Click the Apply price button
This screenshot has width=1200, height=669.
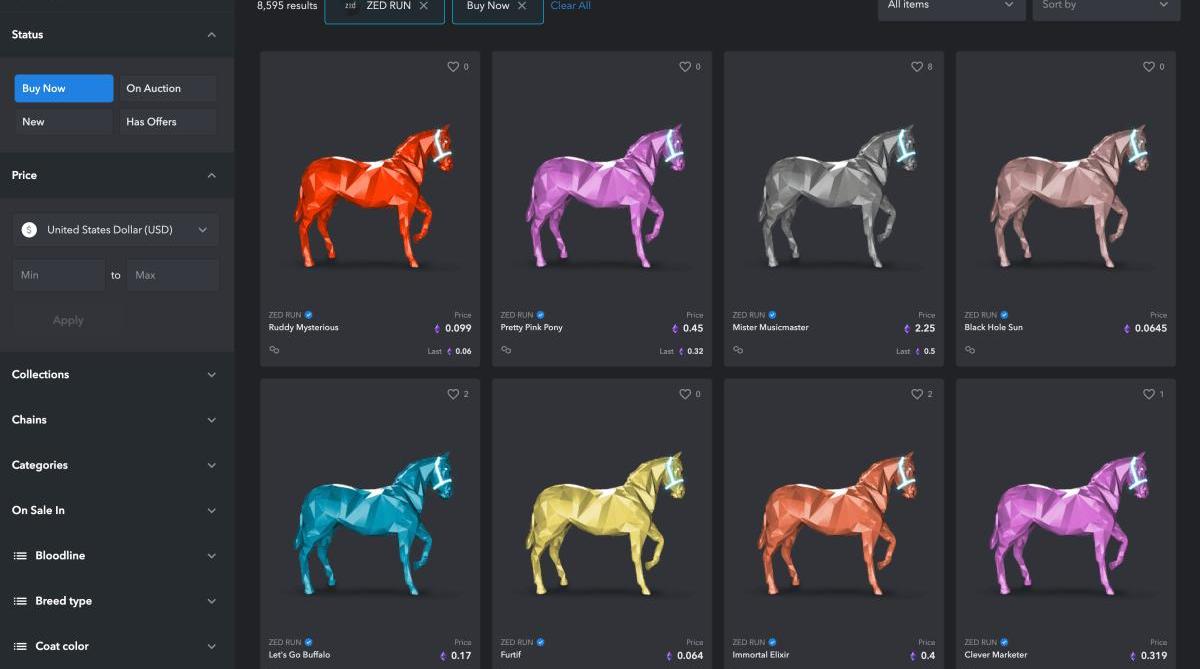click(x=68, y=320)
